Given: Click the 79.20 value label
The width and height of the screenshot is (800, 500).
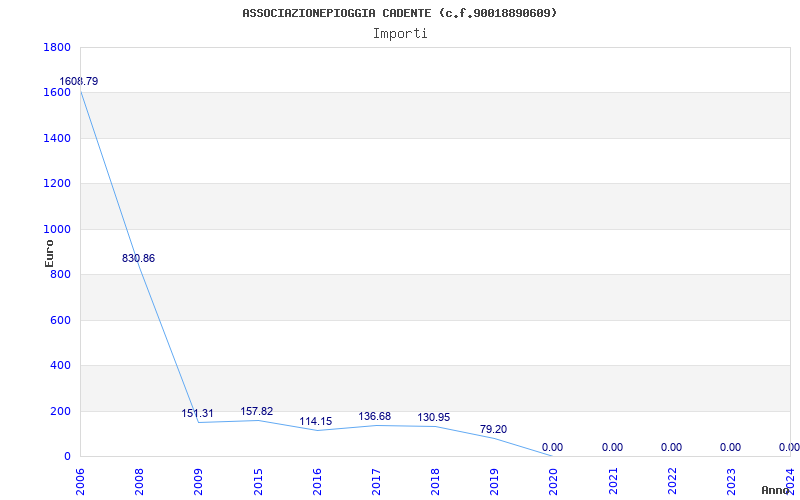Looking at the screenshot, I should click(x=493, y=430).
